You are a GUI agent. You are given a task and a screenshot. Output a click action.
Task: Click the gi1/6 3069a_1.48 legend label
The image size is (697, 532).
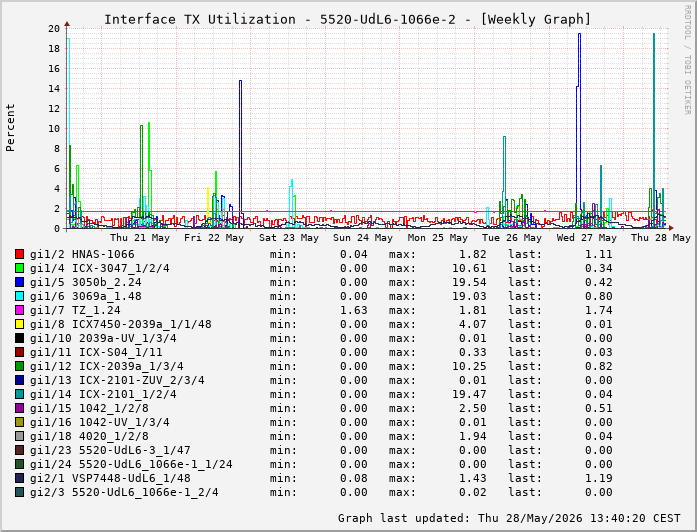click(x=85, y=296)
